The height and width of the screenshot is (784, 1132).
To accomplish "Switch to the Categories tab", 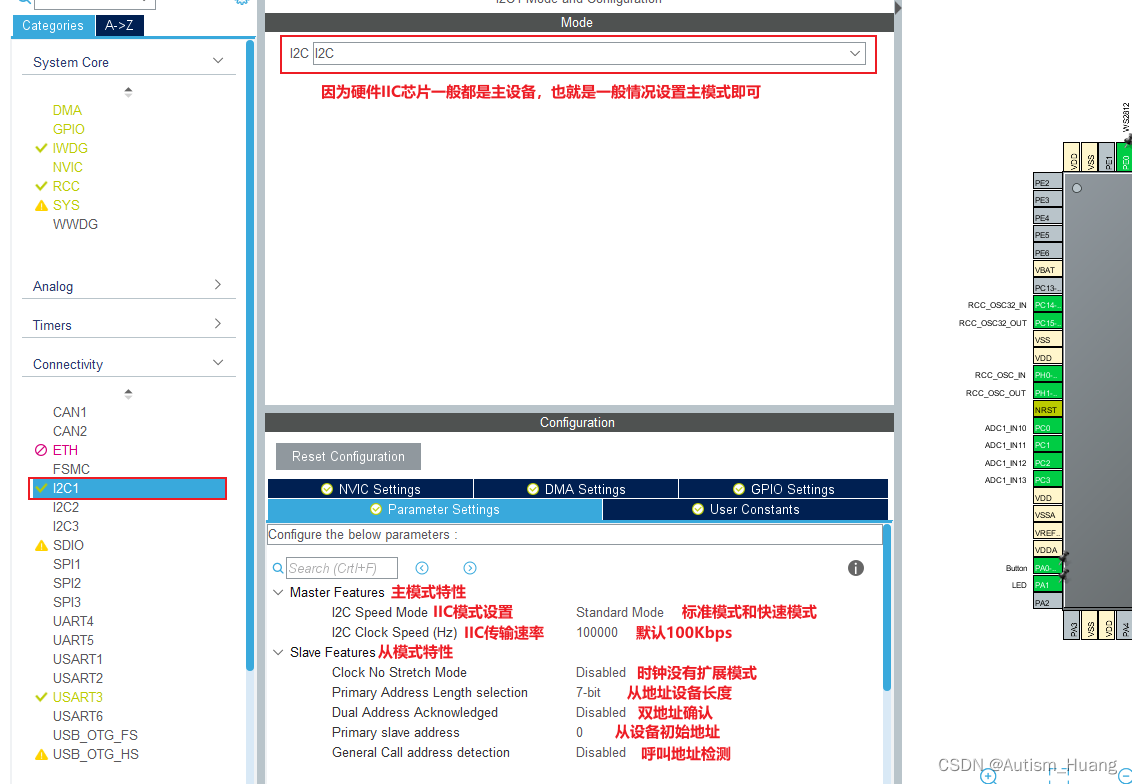I will tap(53, 25).
